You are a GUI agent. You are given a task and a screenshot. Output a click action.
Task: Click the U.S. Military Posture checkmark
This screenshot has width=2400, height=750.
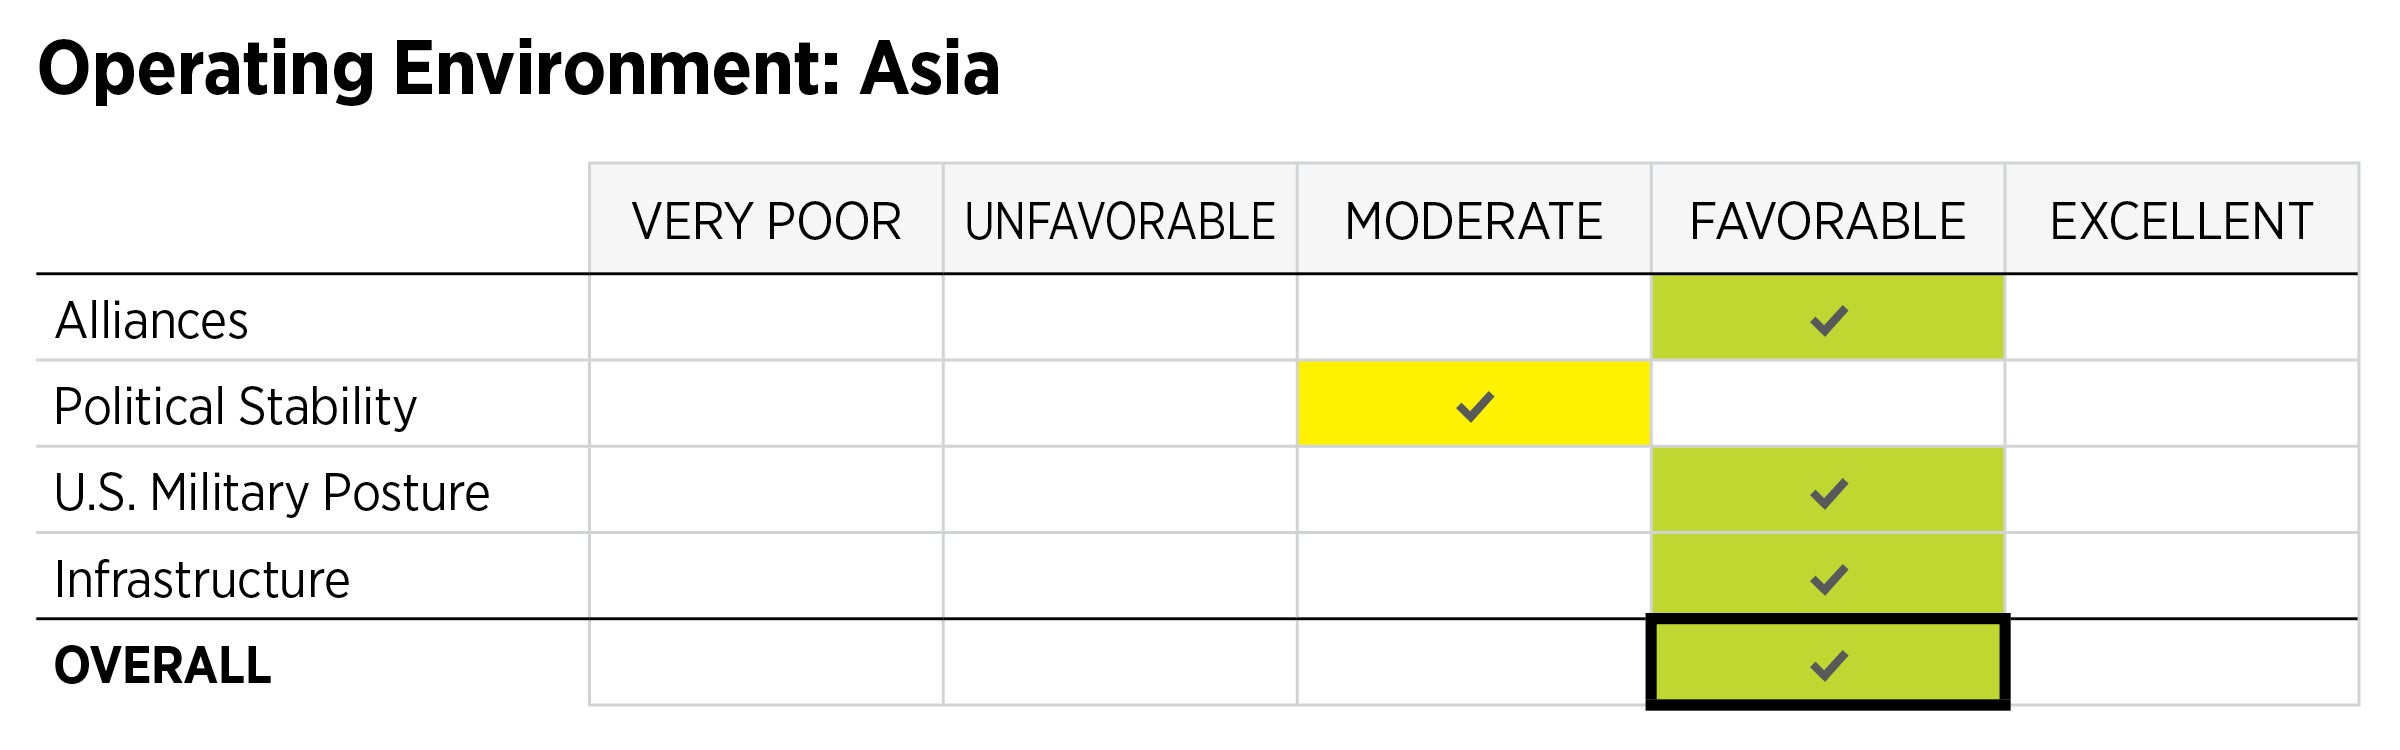(1828, 493)
